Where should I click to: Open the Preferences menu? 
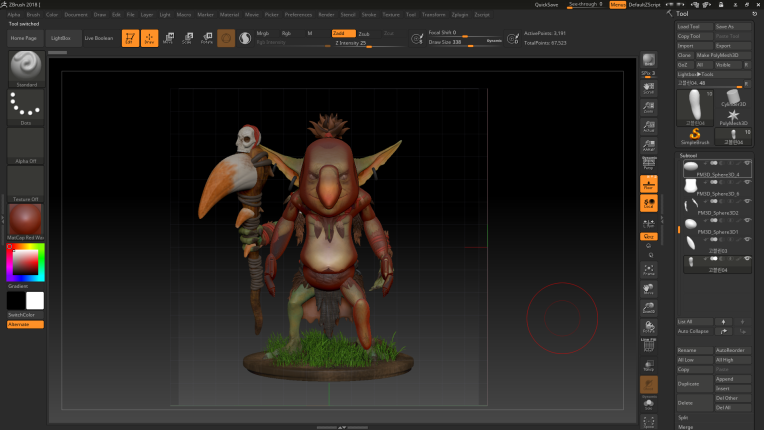coord(298,15)
